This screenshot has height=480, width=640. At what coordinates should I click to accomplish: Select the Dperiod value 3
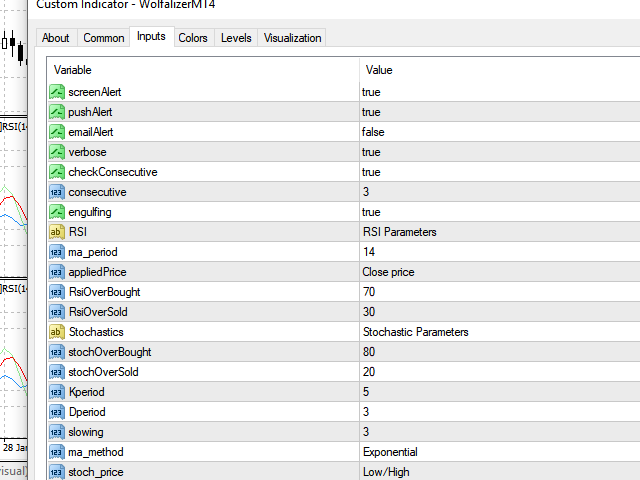[366, 412]
